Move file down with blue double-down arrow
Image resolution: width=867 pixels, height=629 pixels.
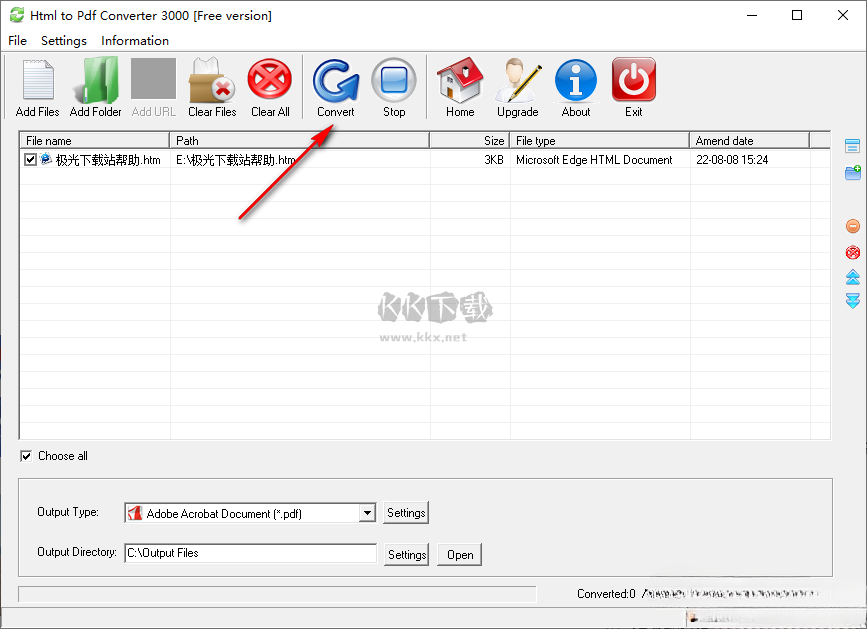point(853,300)
